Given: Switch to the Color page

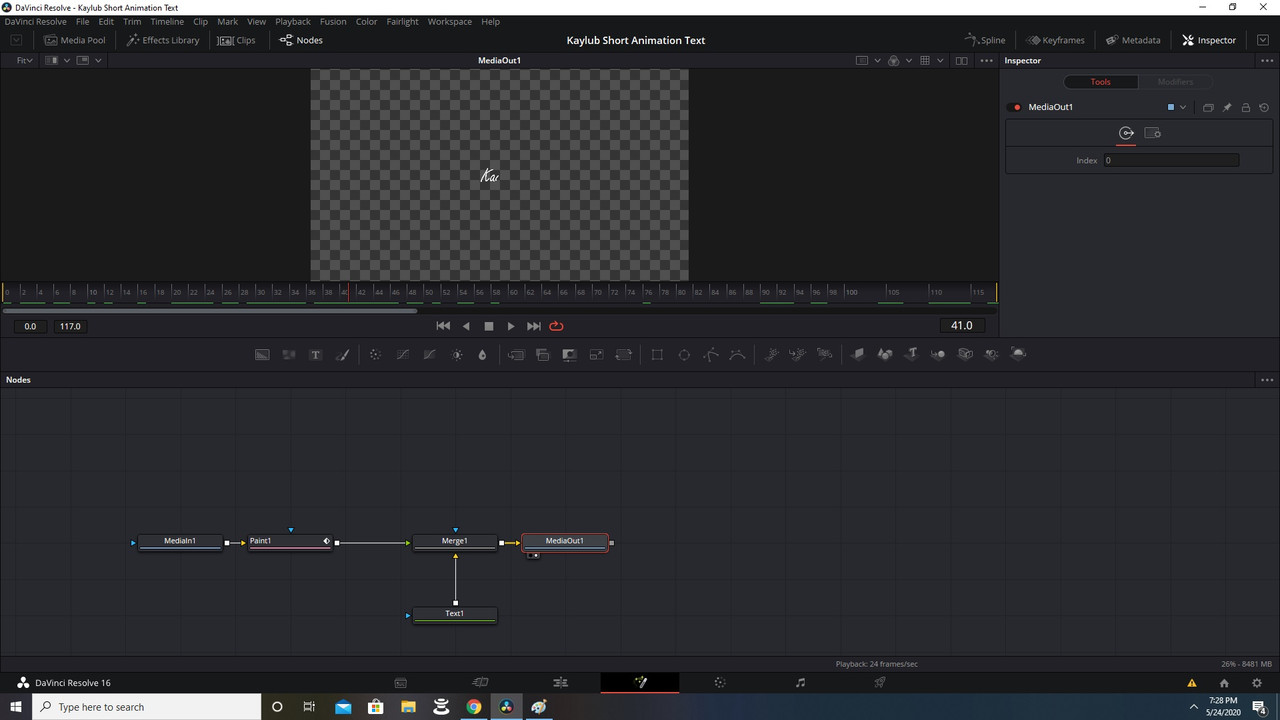Looking at the screenshot, I should [x=720, y=682].
